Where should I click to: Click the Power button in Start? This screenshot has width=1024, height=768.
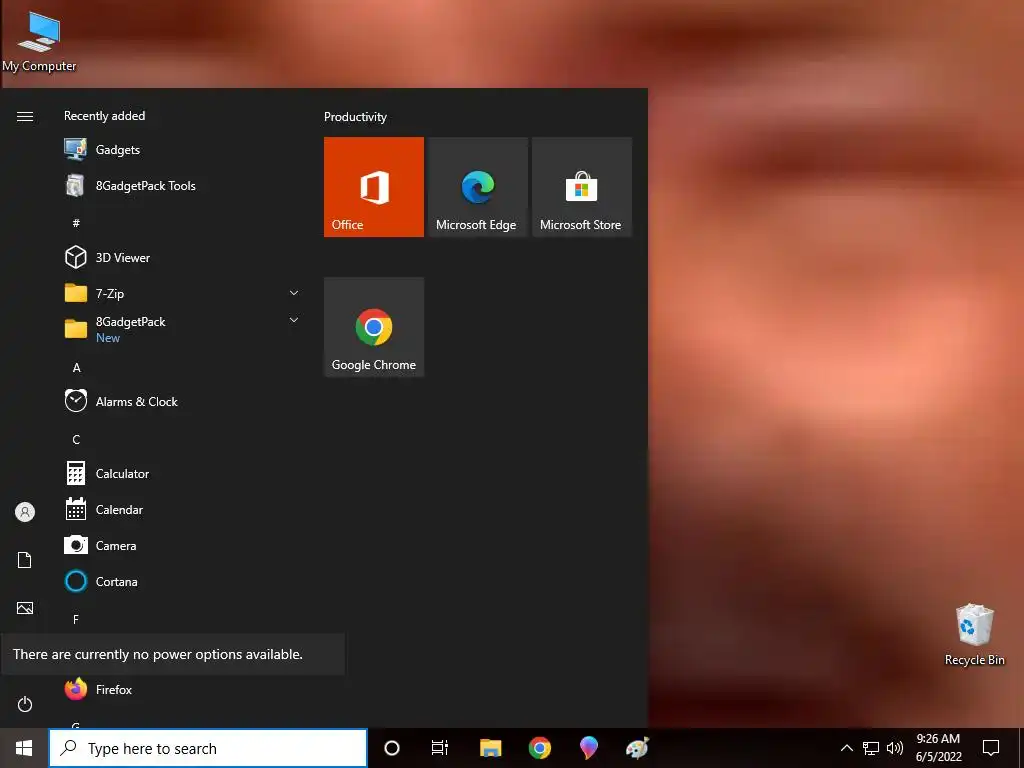pos(25,704)
